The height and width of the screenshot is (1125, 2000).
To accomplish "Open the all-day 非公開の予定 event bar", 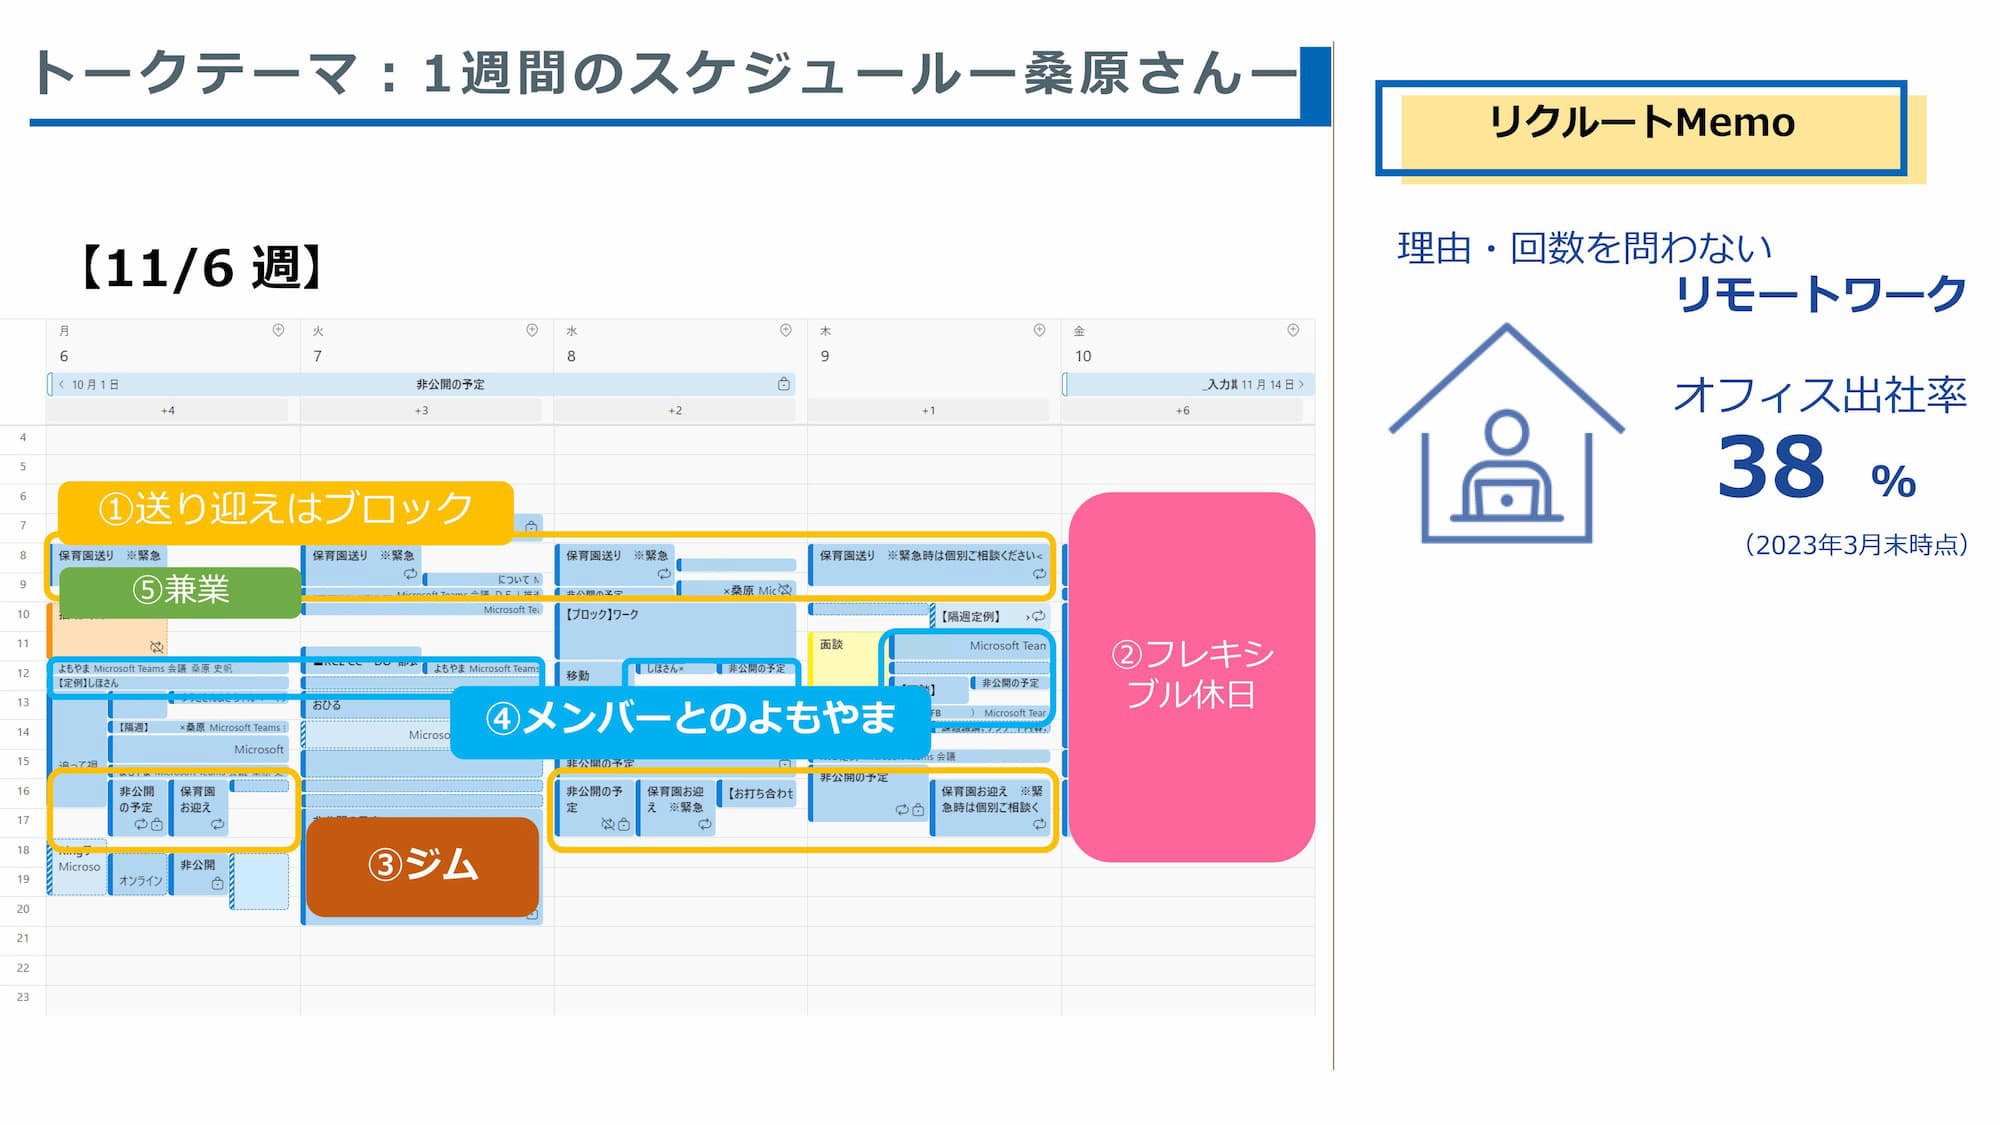I will pos(421,384).
